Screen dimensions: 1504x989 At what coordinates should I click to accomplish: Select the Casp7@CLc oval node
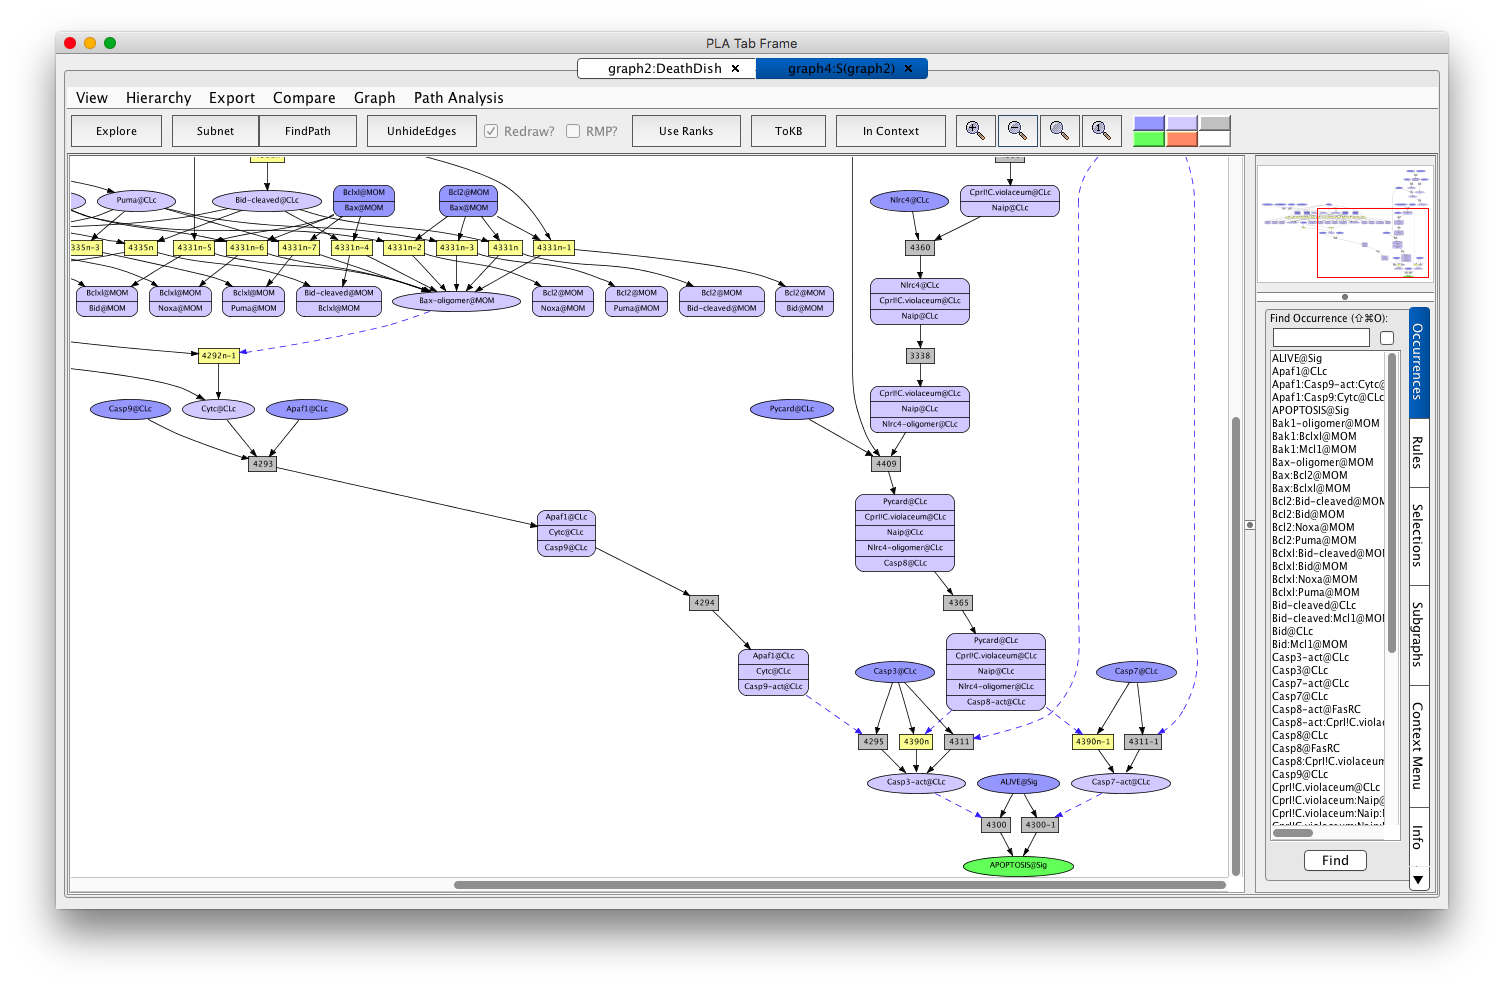coord(1136,671)
